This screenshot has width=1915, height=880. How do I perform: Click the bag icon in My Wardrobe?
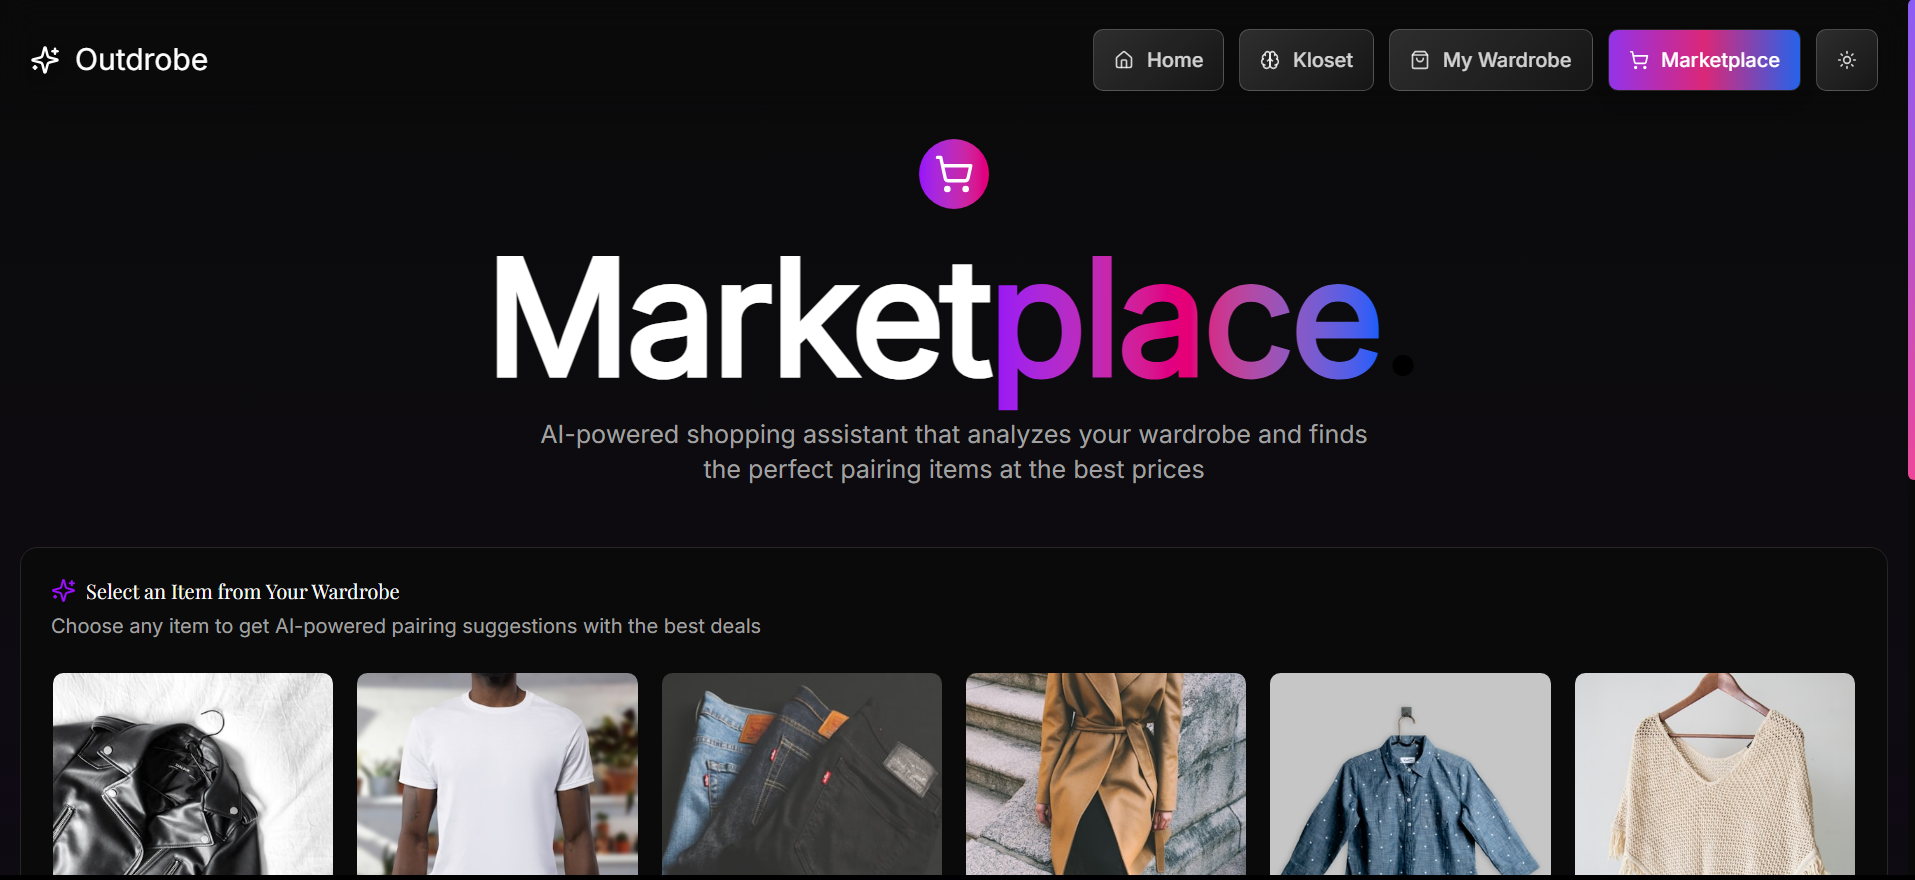1420,60
